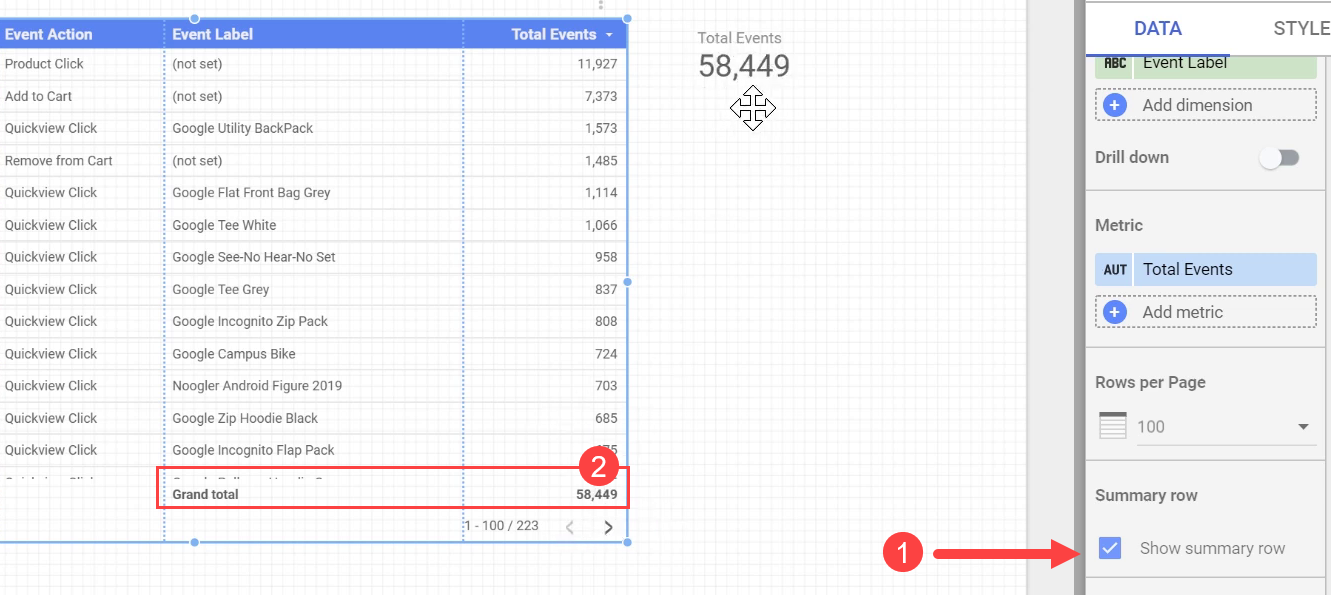Toggle the Drill down switch
Image resolution: width=1331 pixels, height=595 pixels.
(1279, 158)
